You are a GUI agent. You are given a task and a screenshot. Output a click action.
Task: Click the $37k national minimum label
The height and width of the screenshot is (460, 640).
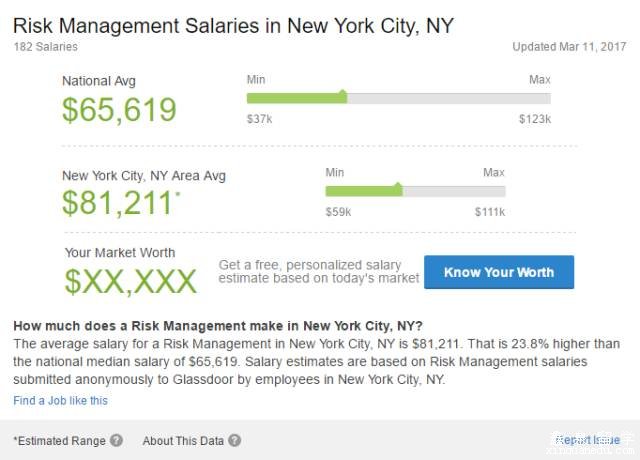click(260, 119)
